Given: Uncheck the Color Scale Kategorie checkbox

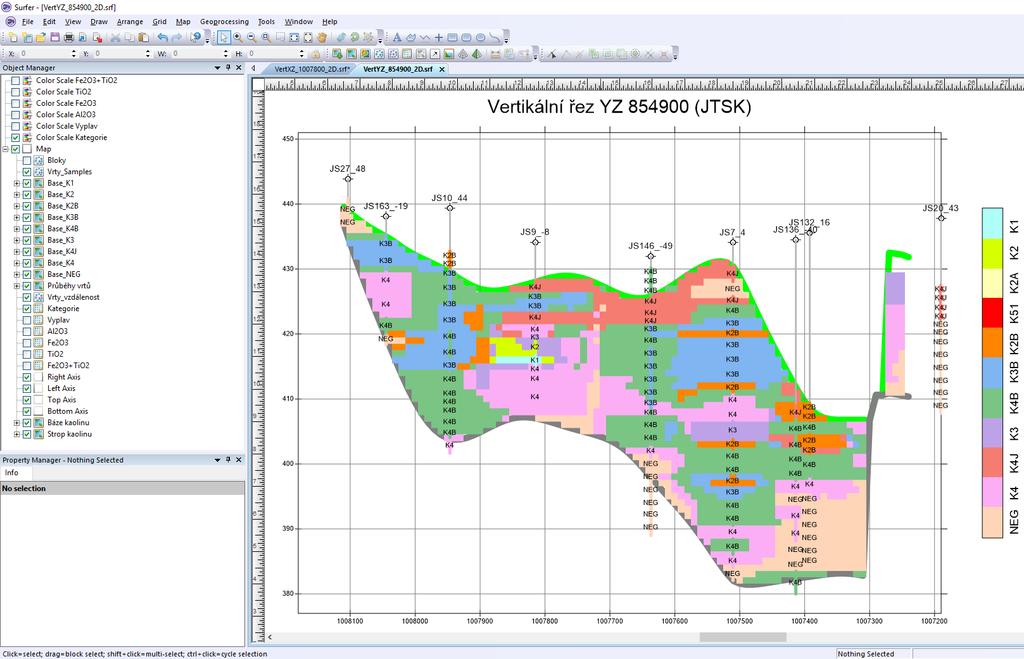Looking at the screenshot, I should click(16, 137).
